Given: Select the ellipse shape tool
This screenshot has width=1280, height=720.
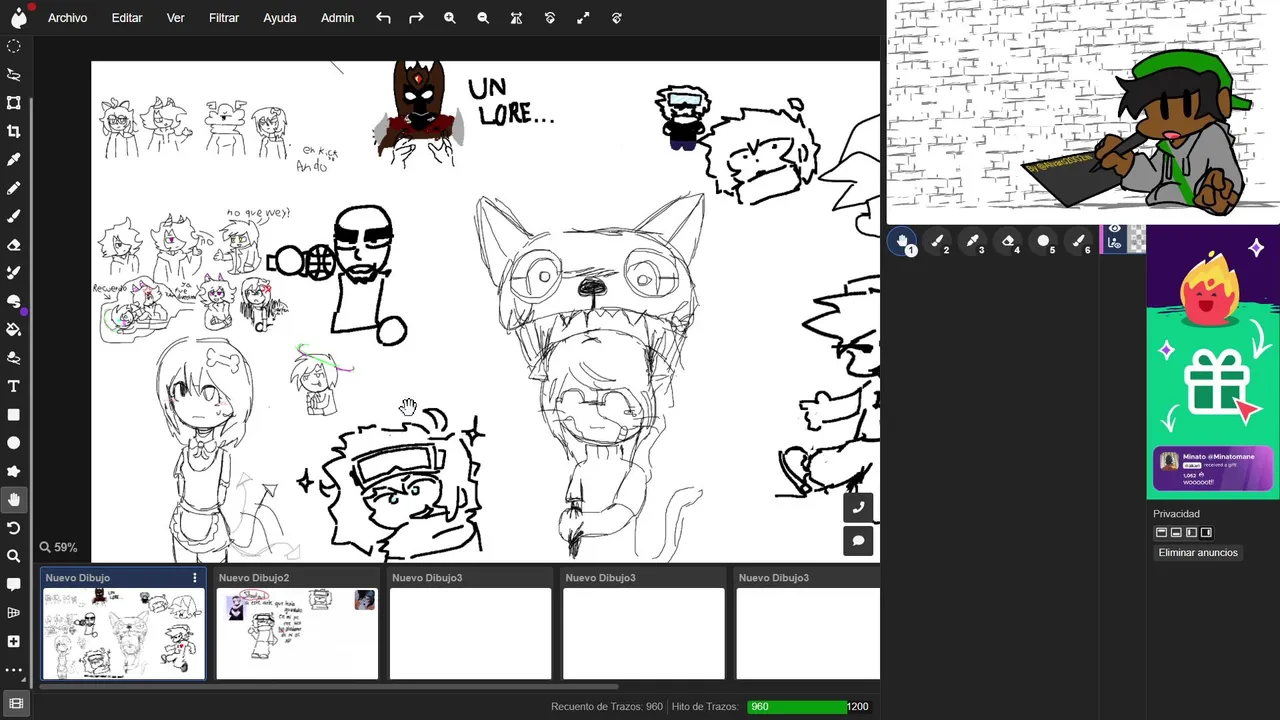Looking at the screenshot, I should click(14, 443).
